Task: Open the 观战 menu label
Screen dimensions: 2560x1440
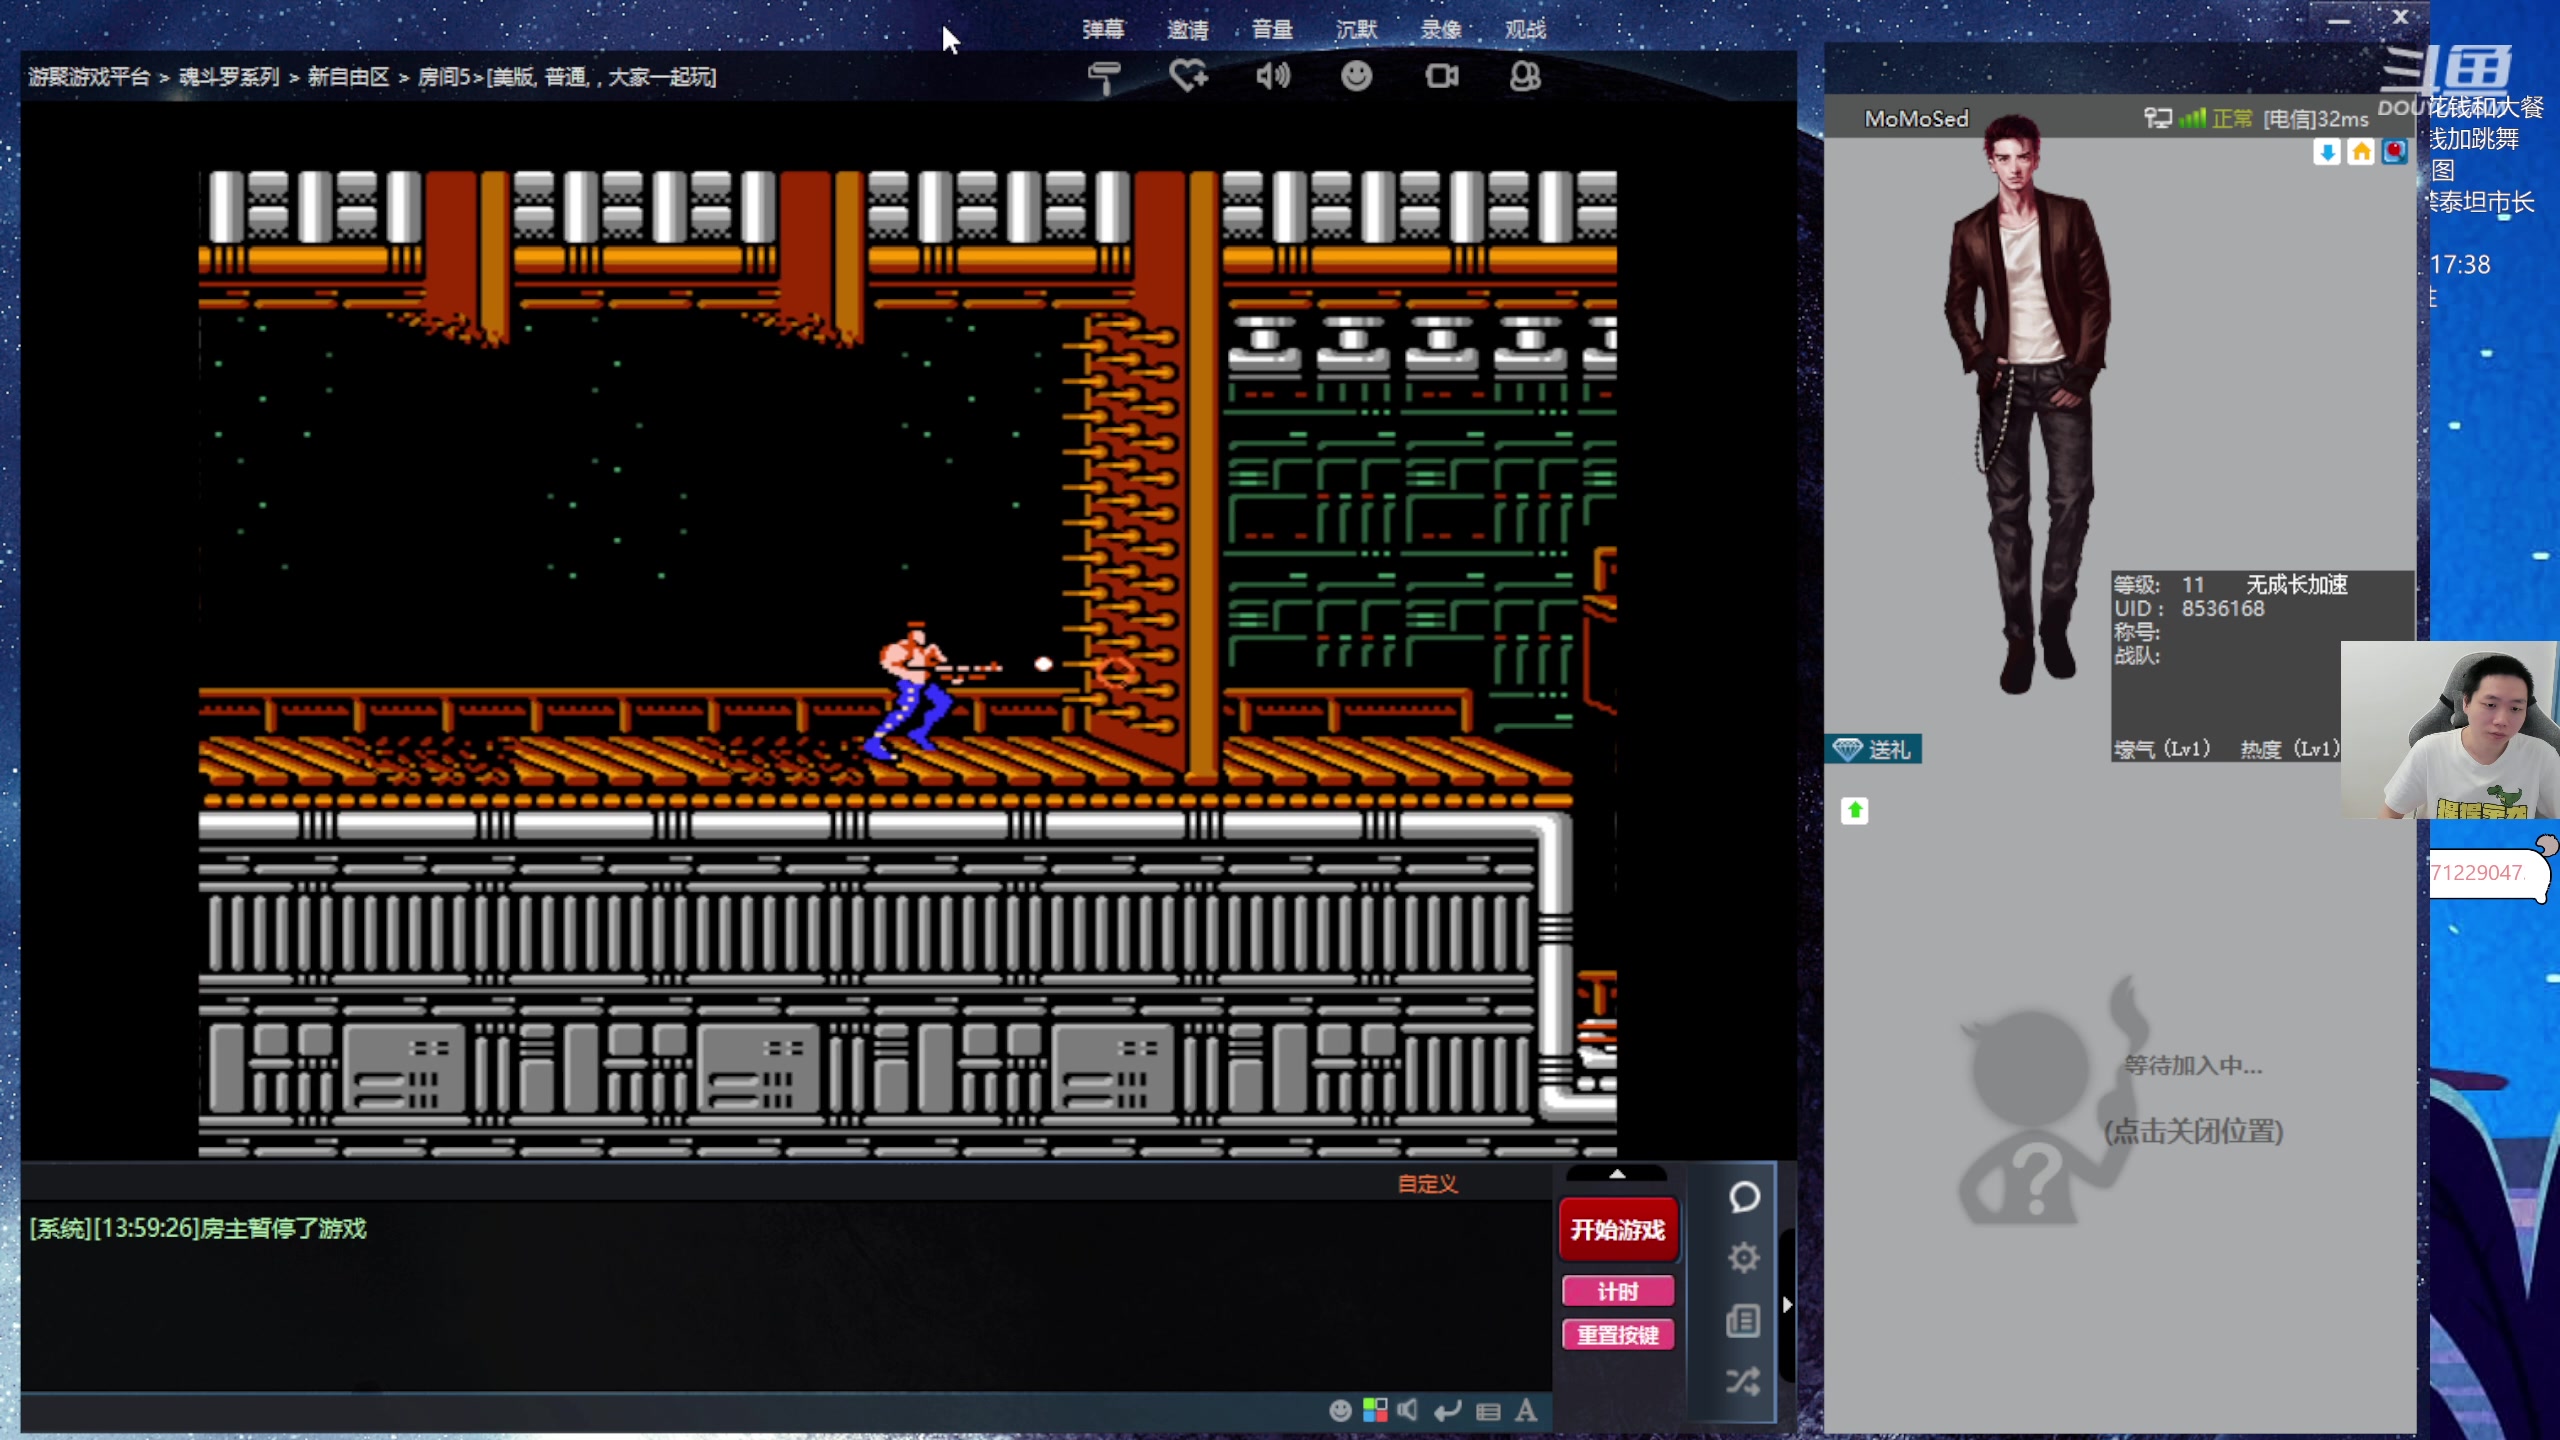Action: pos(1525,29)
